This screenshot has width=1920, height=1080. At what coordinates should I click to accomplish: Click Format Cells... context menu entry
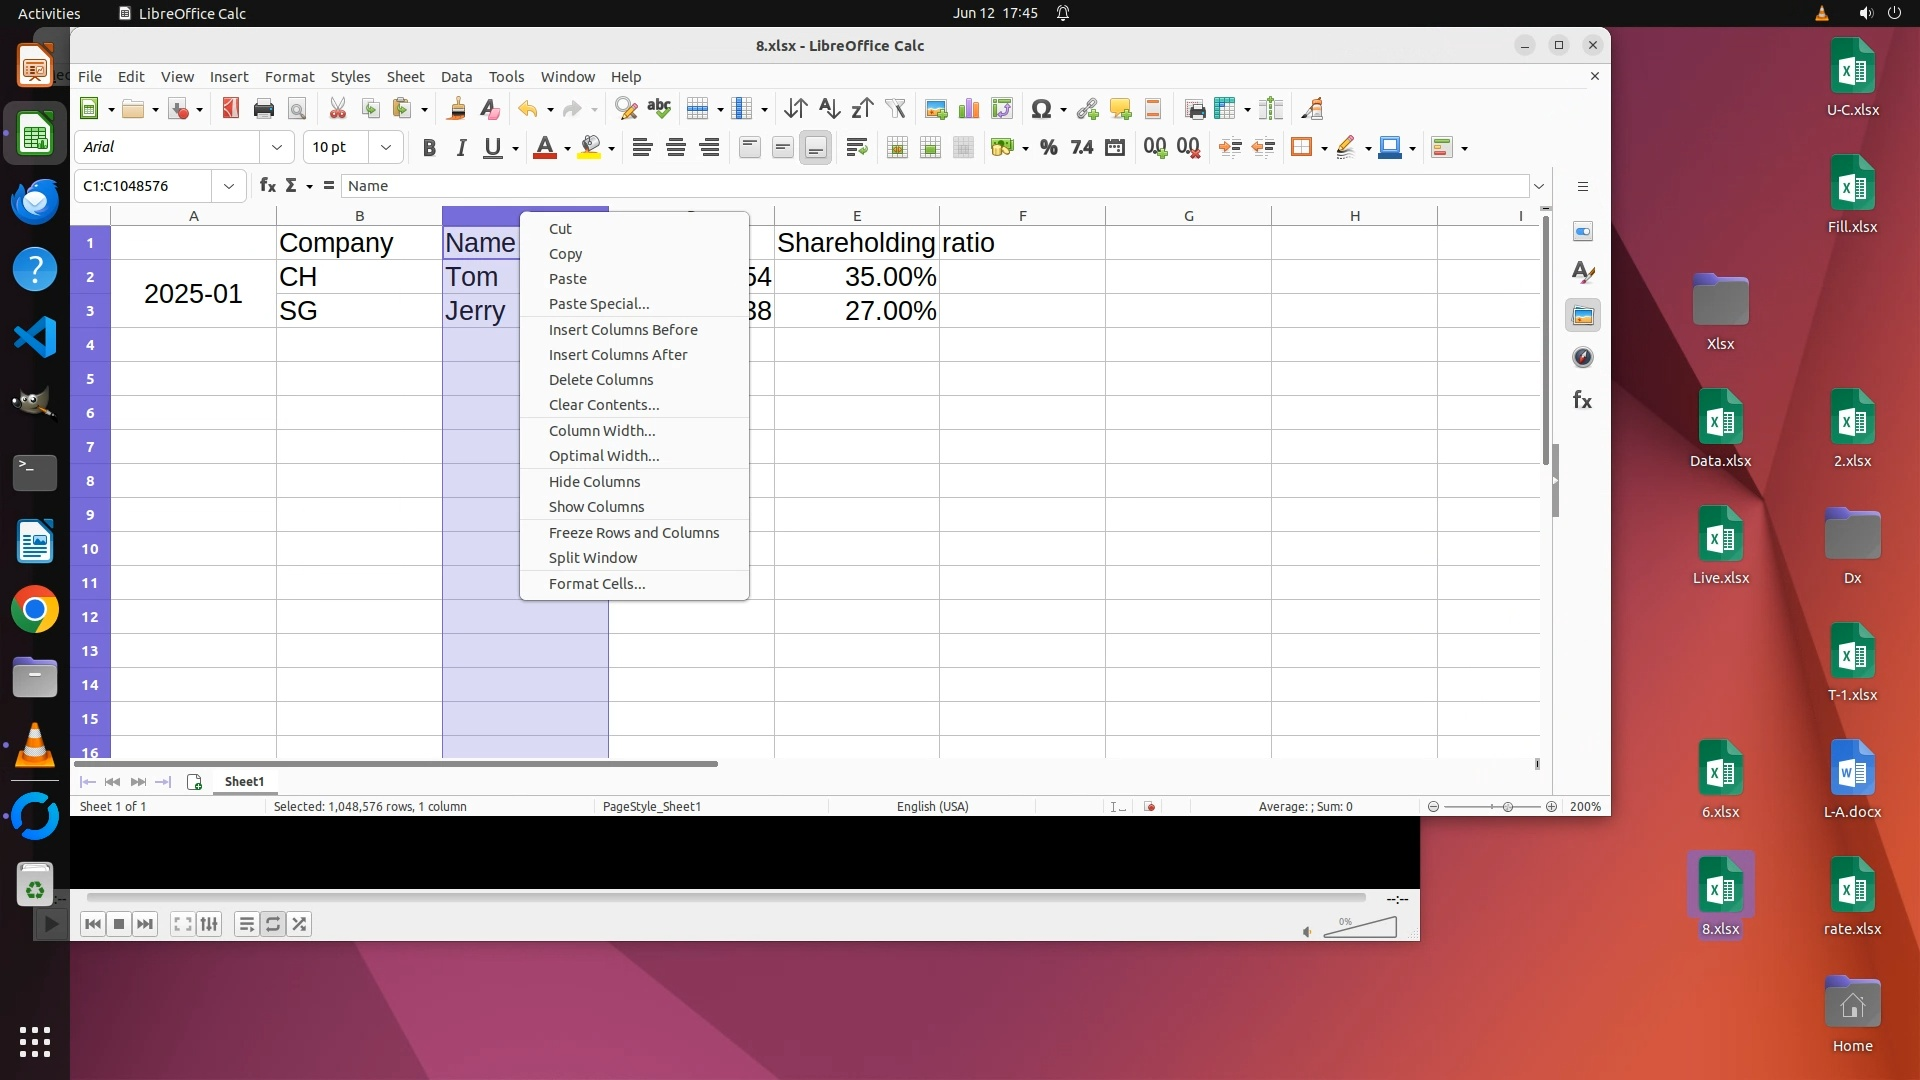tap(596, 584)
